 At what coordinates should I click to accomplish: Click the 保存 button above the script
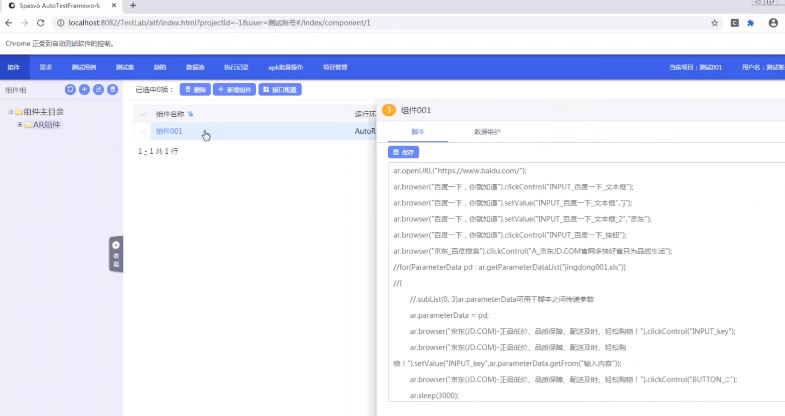click(x=404, y=152)
